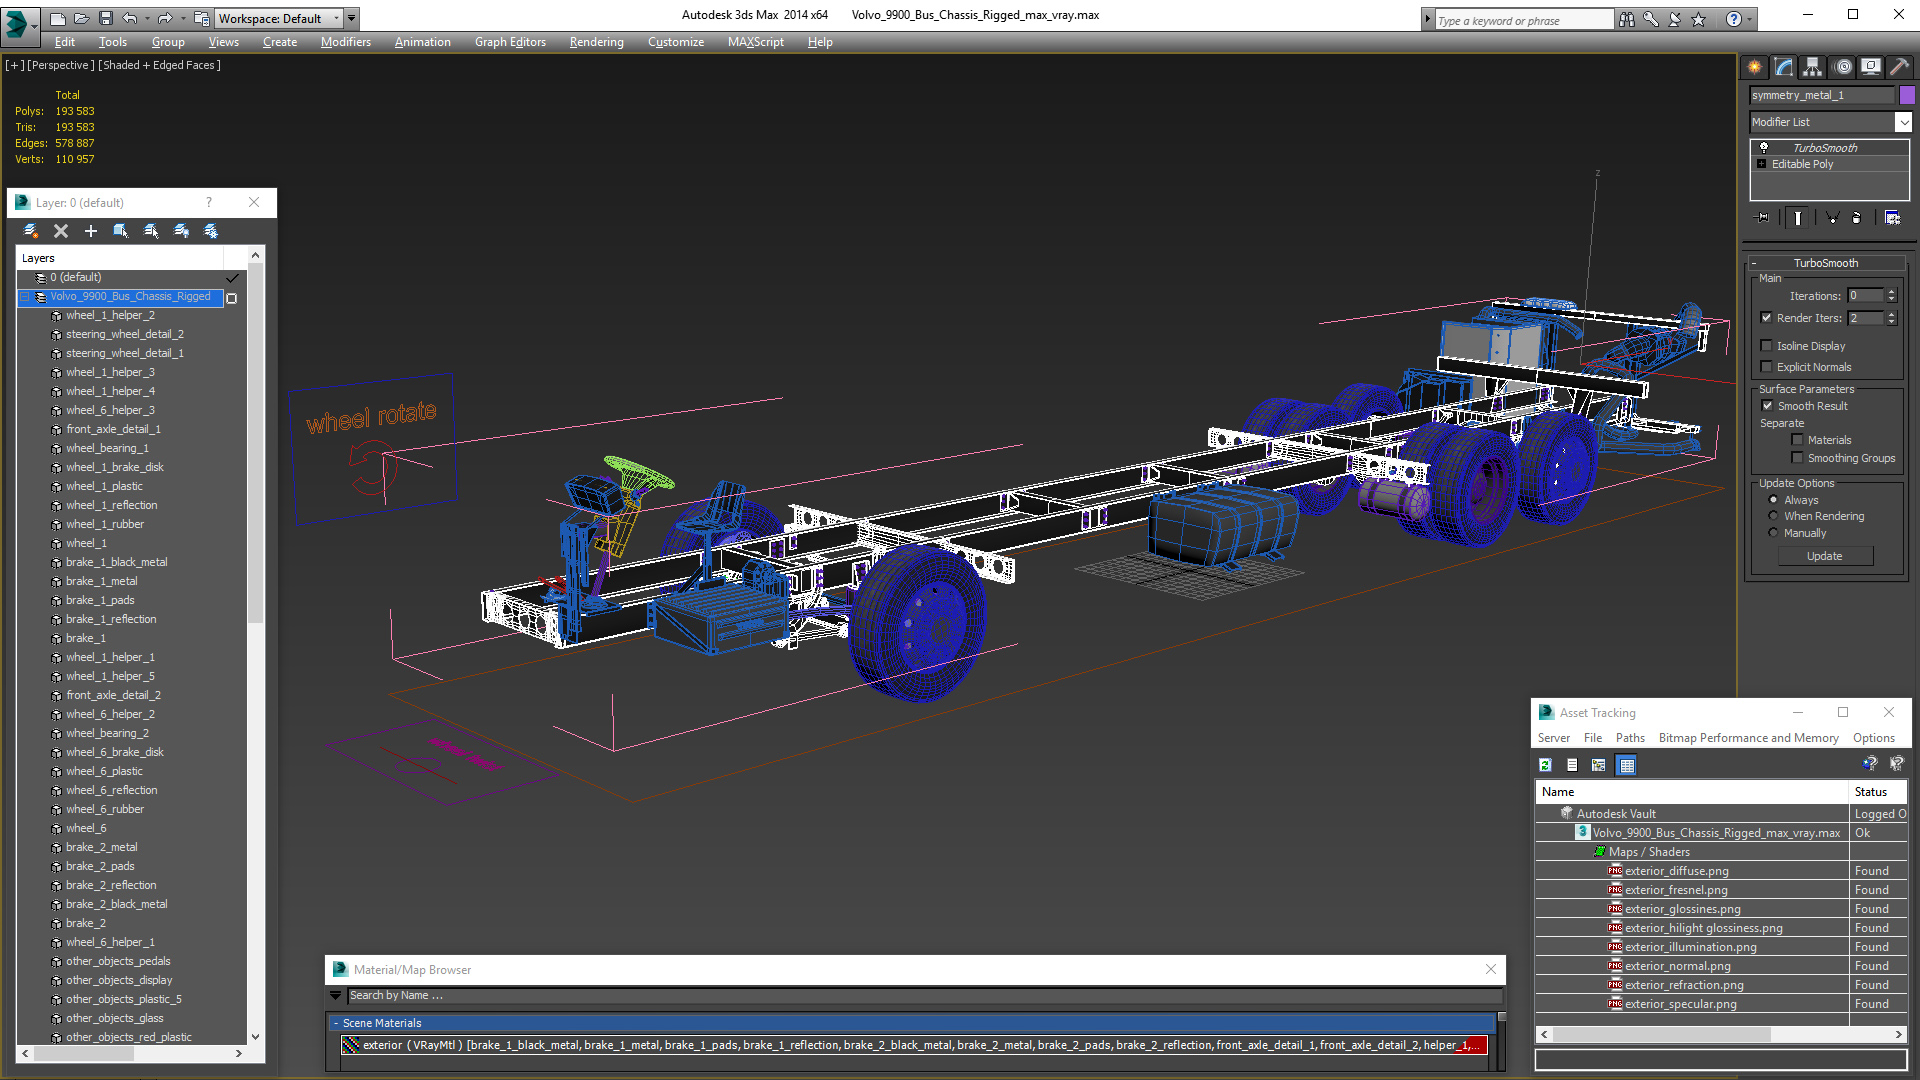Click the binoculars search icon
Screen dimensions: 1920x1080
pyautogui.click(x=1627, y=19)
